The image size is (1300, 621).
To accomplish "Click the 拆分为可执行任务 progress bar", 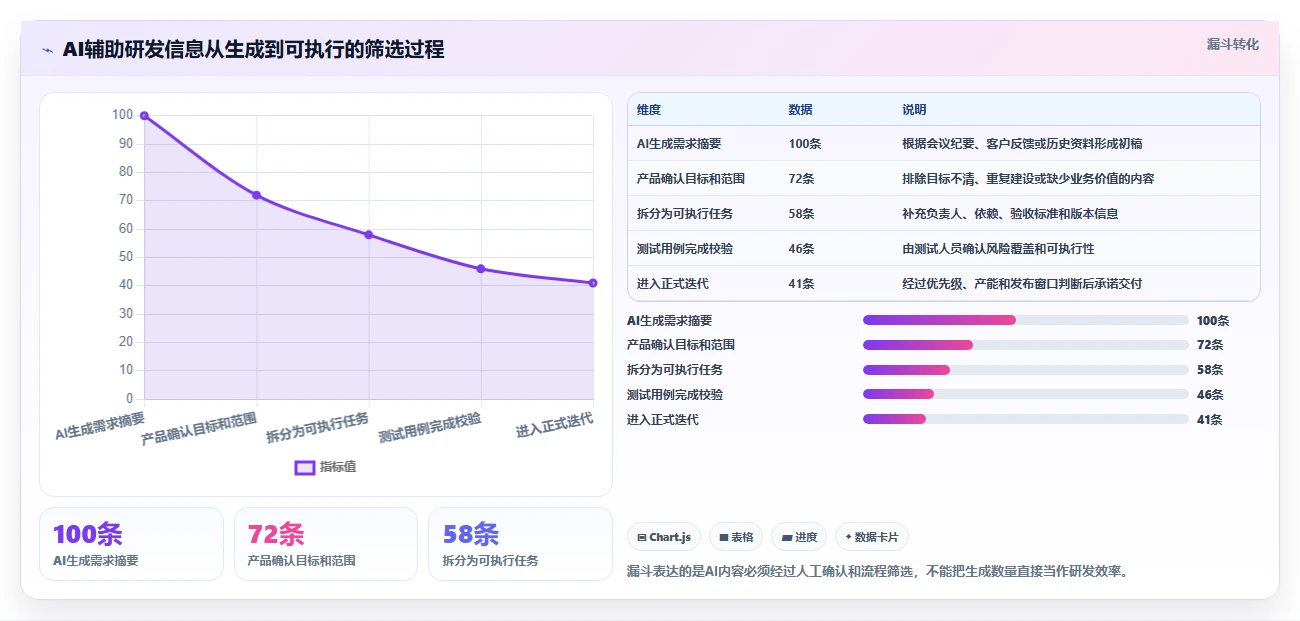I will point(1026,370).
